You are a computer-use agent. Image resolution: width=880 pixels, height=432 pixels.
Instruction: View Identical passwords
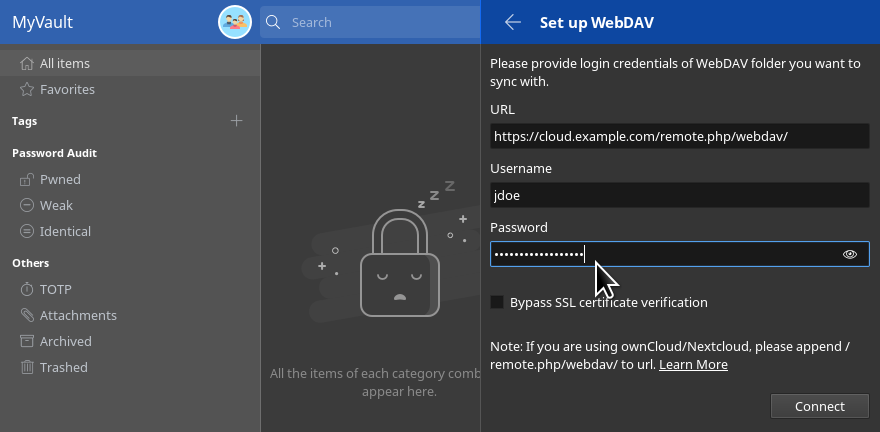(x=64, y=231)
